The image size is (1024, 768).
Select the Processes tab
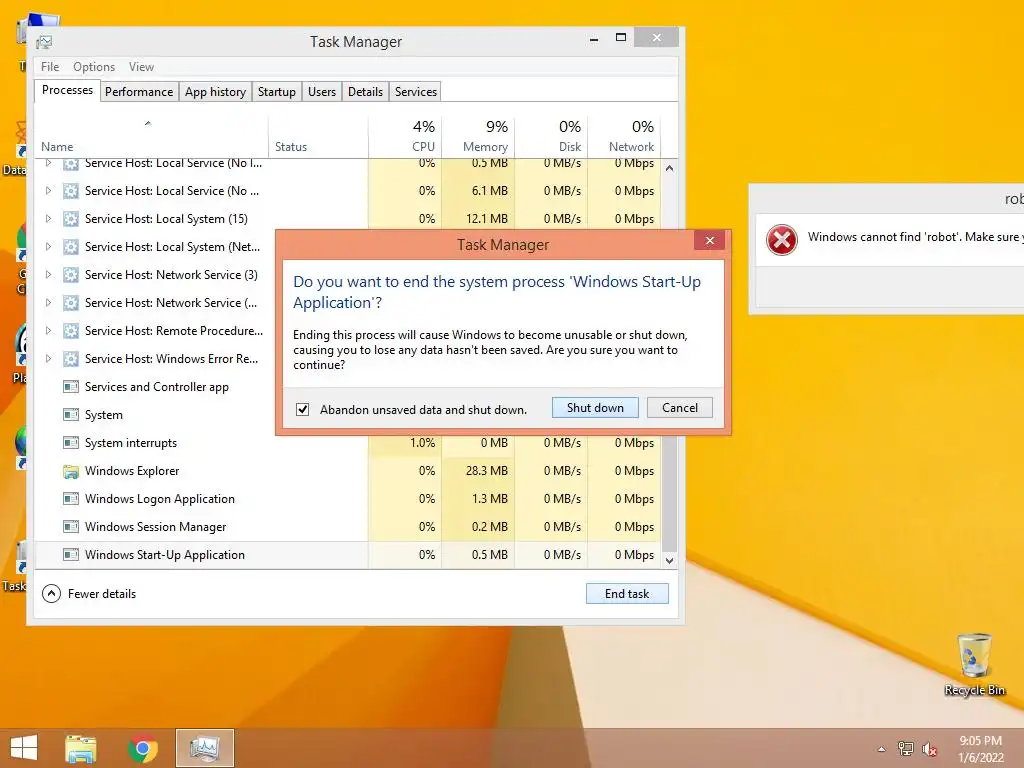coord(67,90)
